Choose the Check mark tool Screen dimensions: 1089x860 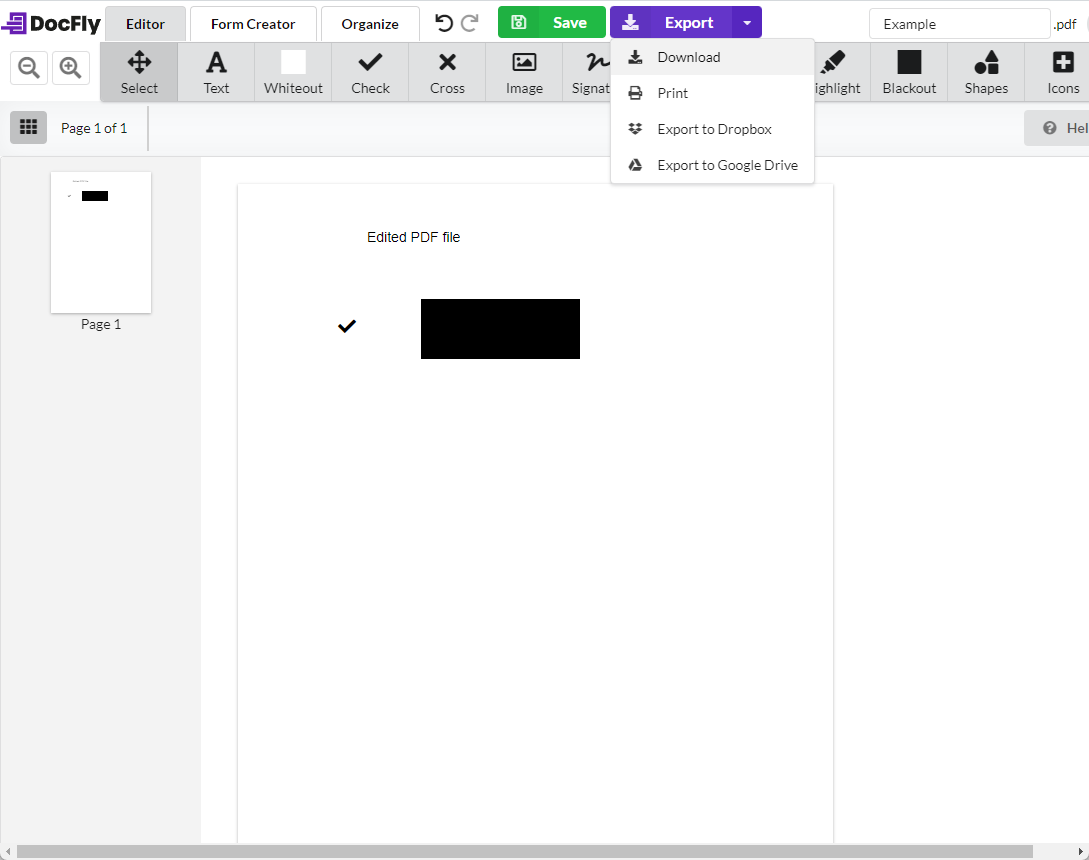[x=370, y=71]
